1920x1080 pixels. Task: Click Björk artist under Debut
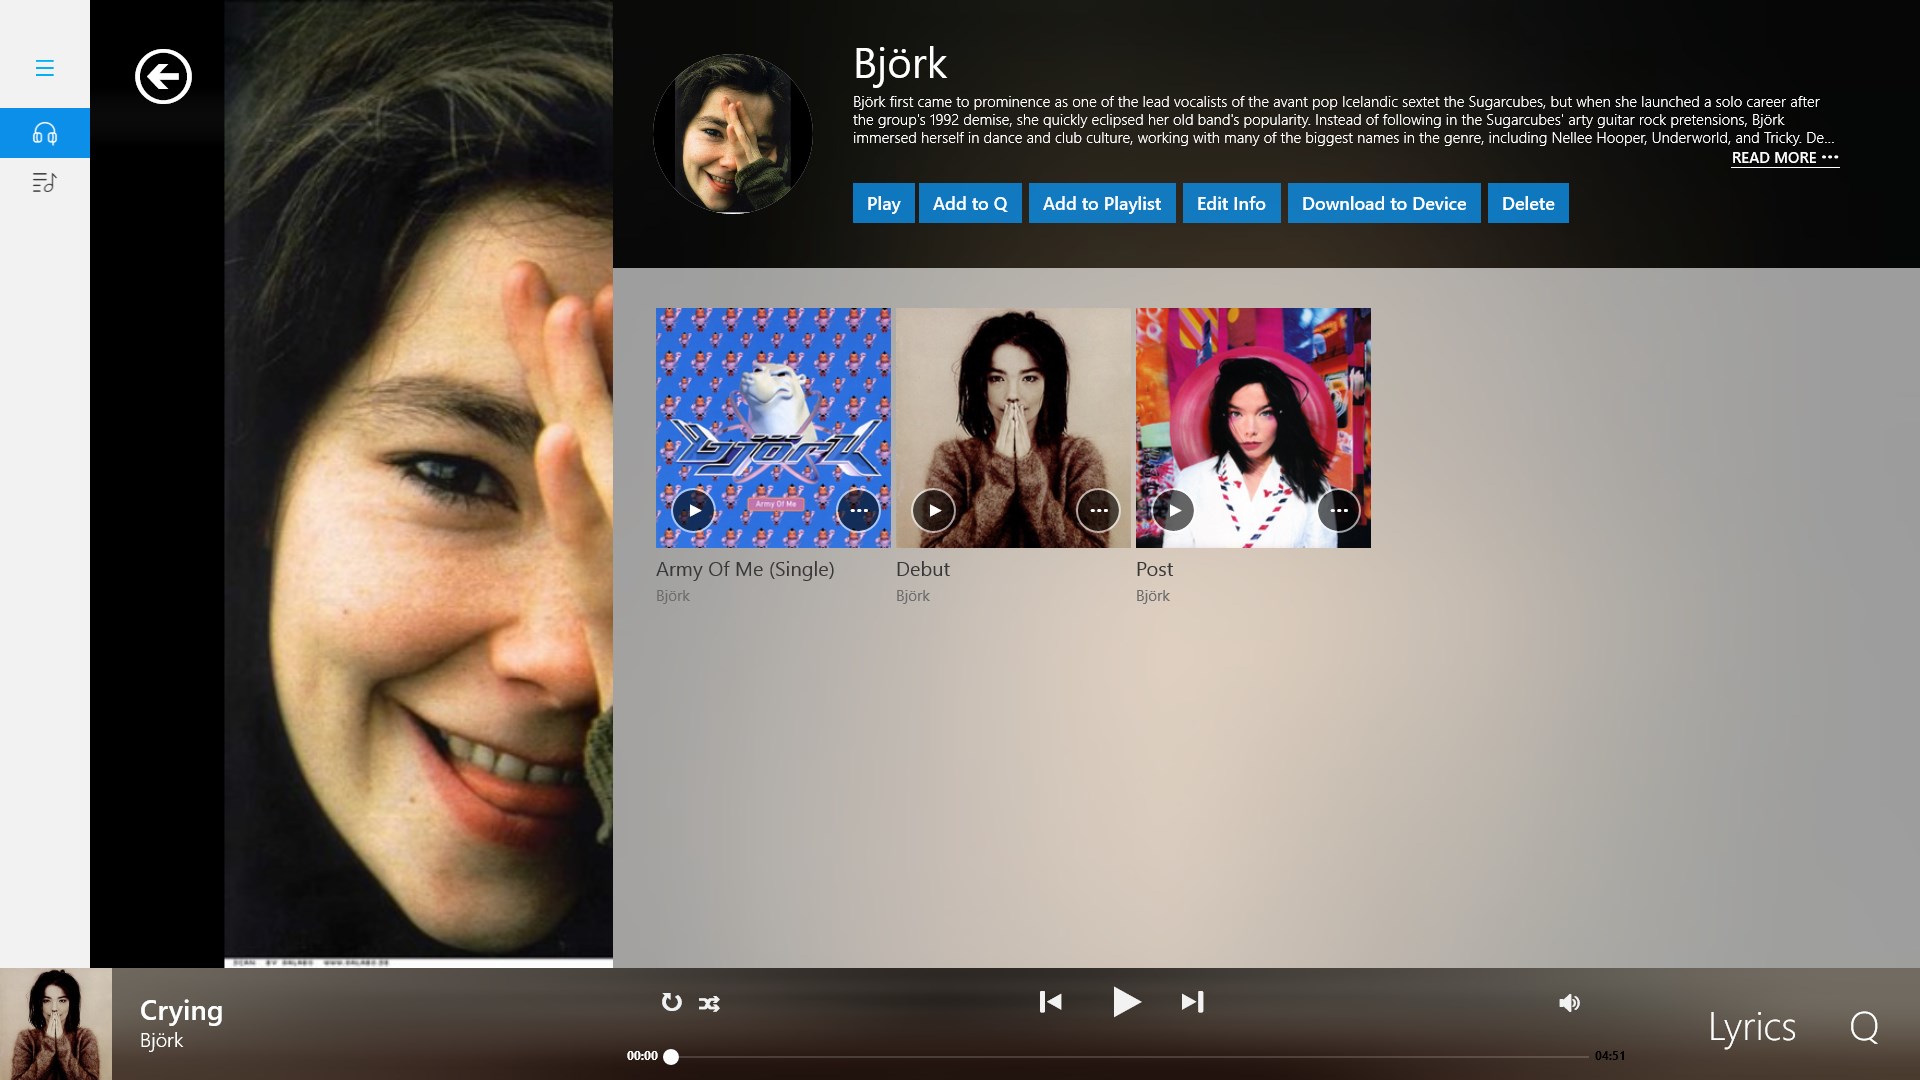[x=913, y=596]
